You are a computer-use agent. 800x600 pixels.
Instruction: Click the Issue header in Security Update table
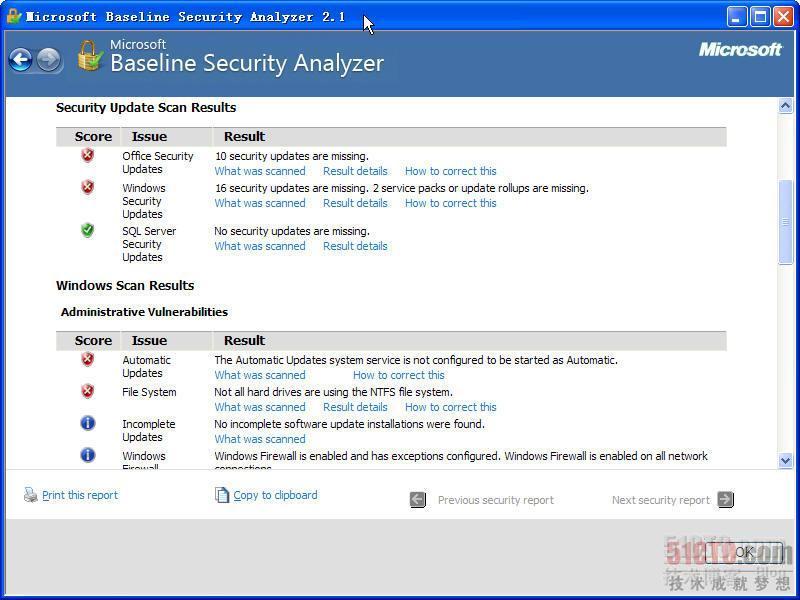coord(149,137)
